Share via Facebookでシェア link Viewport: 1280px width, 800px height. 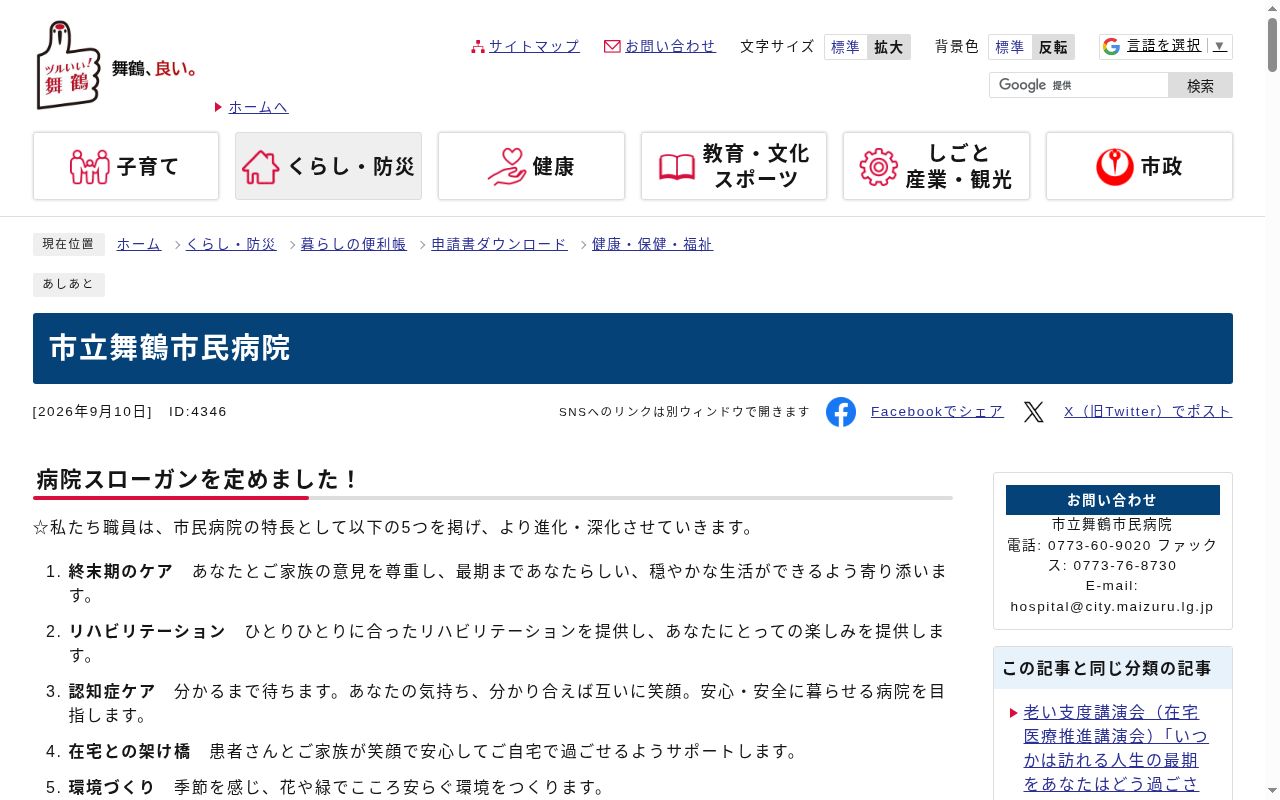[937, 412]
